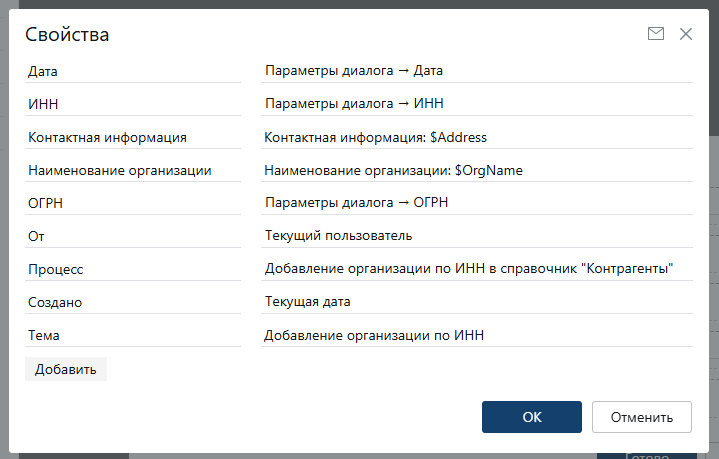The image size is (719, 459).
Task: Click the Отменить button
Action: click(x=641, y=417)
